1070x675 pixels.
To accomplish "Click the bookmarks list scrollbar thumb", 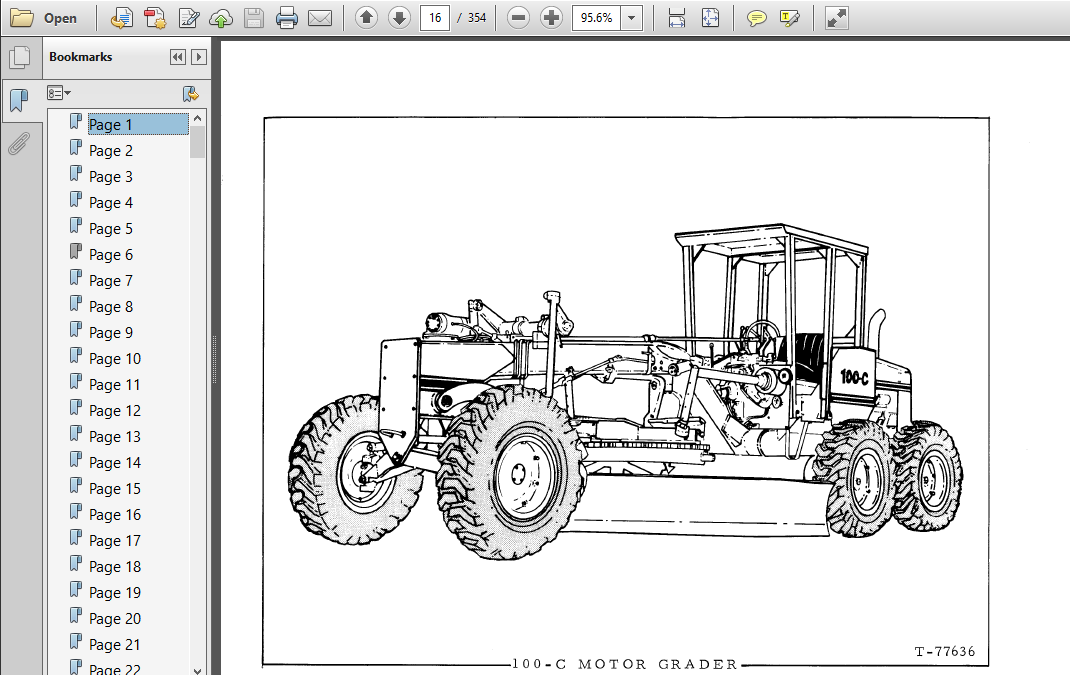I will 197,142.
